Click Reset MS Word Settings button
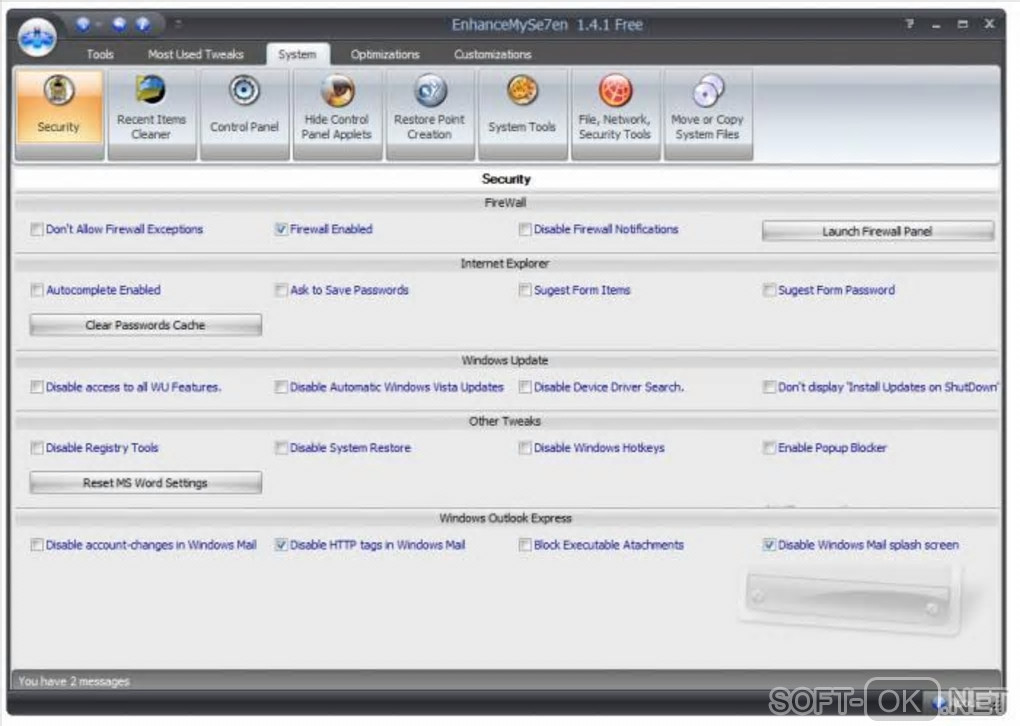Viewport: 1020px width, 726px height. [x=146, y=483]
